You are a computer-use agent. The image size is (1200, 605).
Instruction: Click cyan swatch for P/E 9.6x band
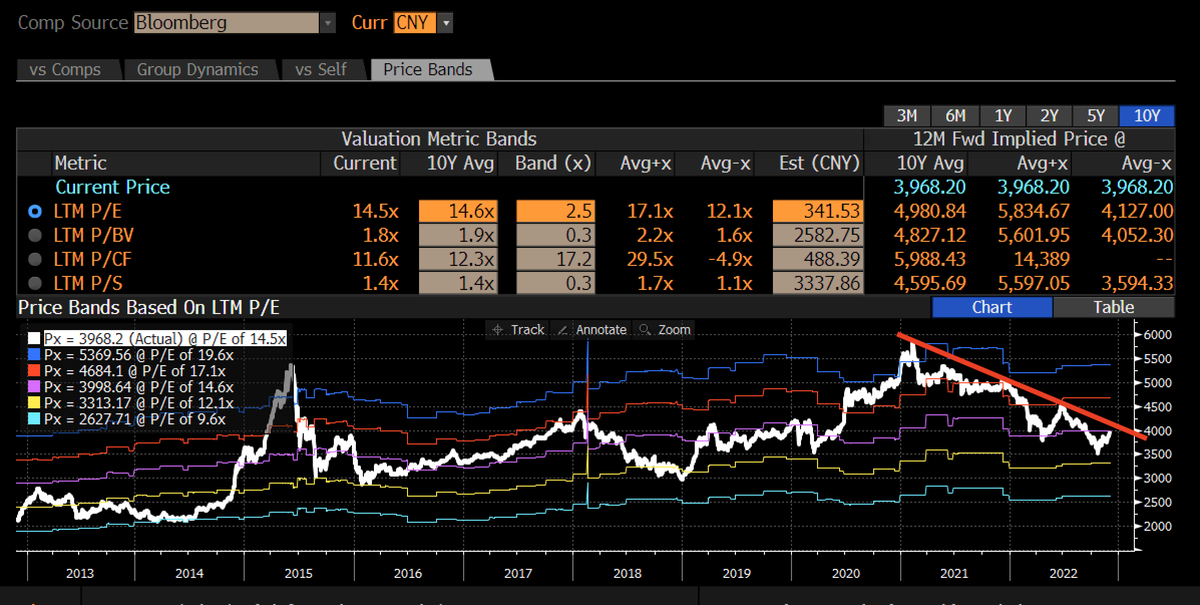click(33, 420)
